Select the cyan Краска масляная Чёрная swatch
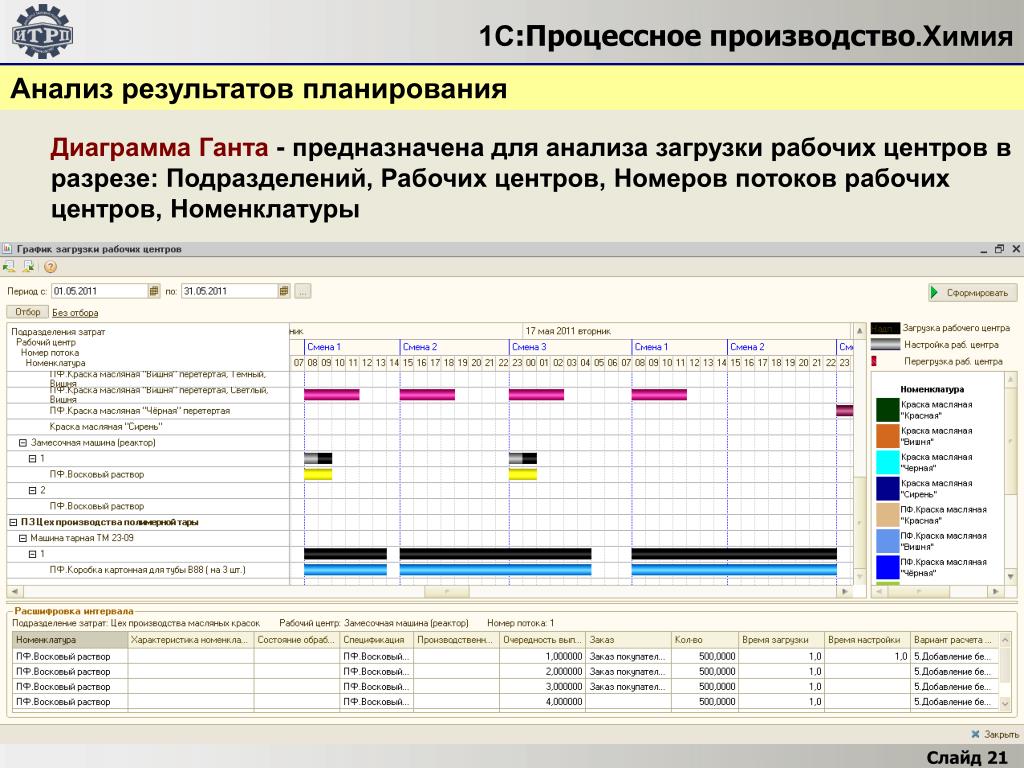The width and height of the screenshot is (1024, 768). tap(887, 462)
